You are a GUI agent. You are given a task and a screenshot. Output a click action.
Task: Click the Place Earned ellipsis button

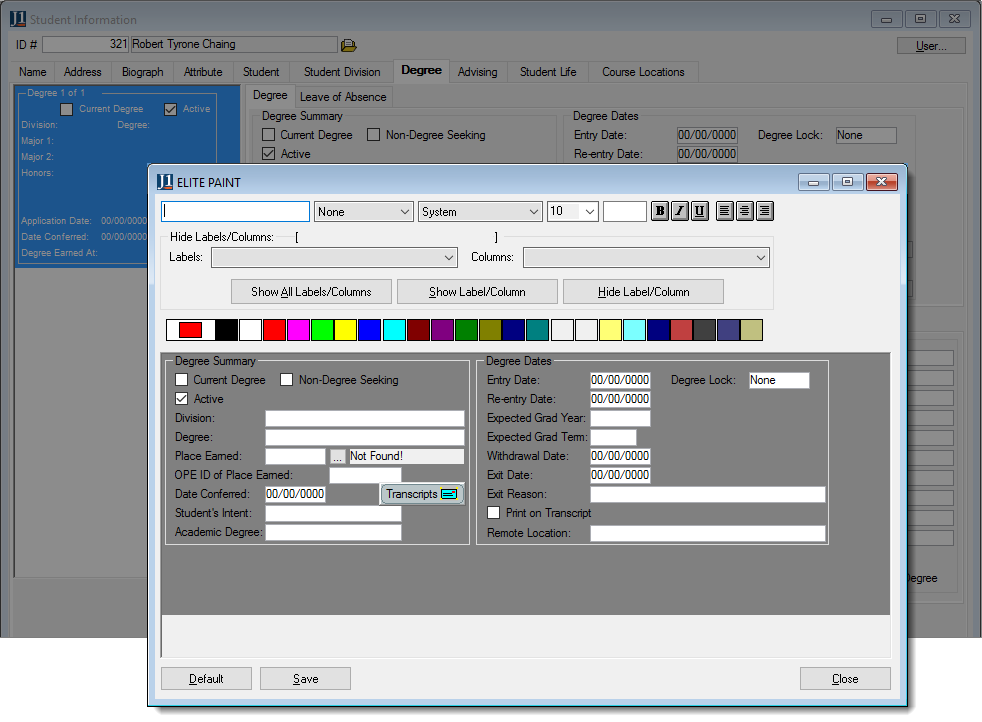pyautogui.click(x=337, y=456)
